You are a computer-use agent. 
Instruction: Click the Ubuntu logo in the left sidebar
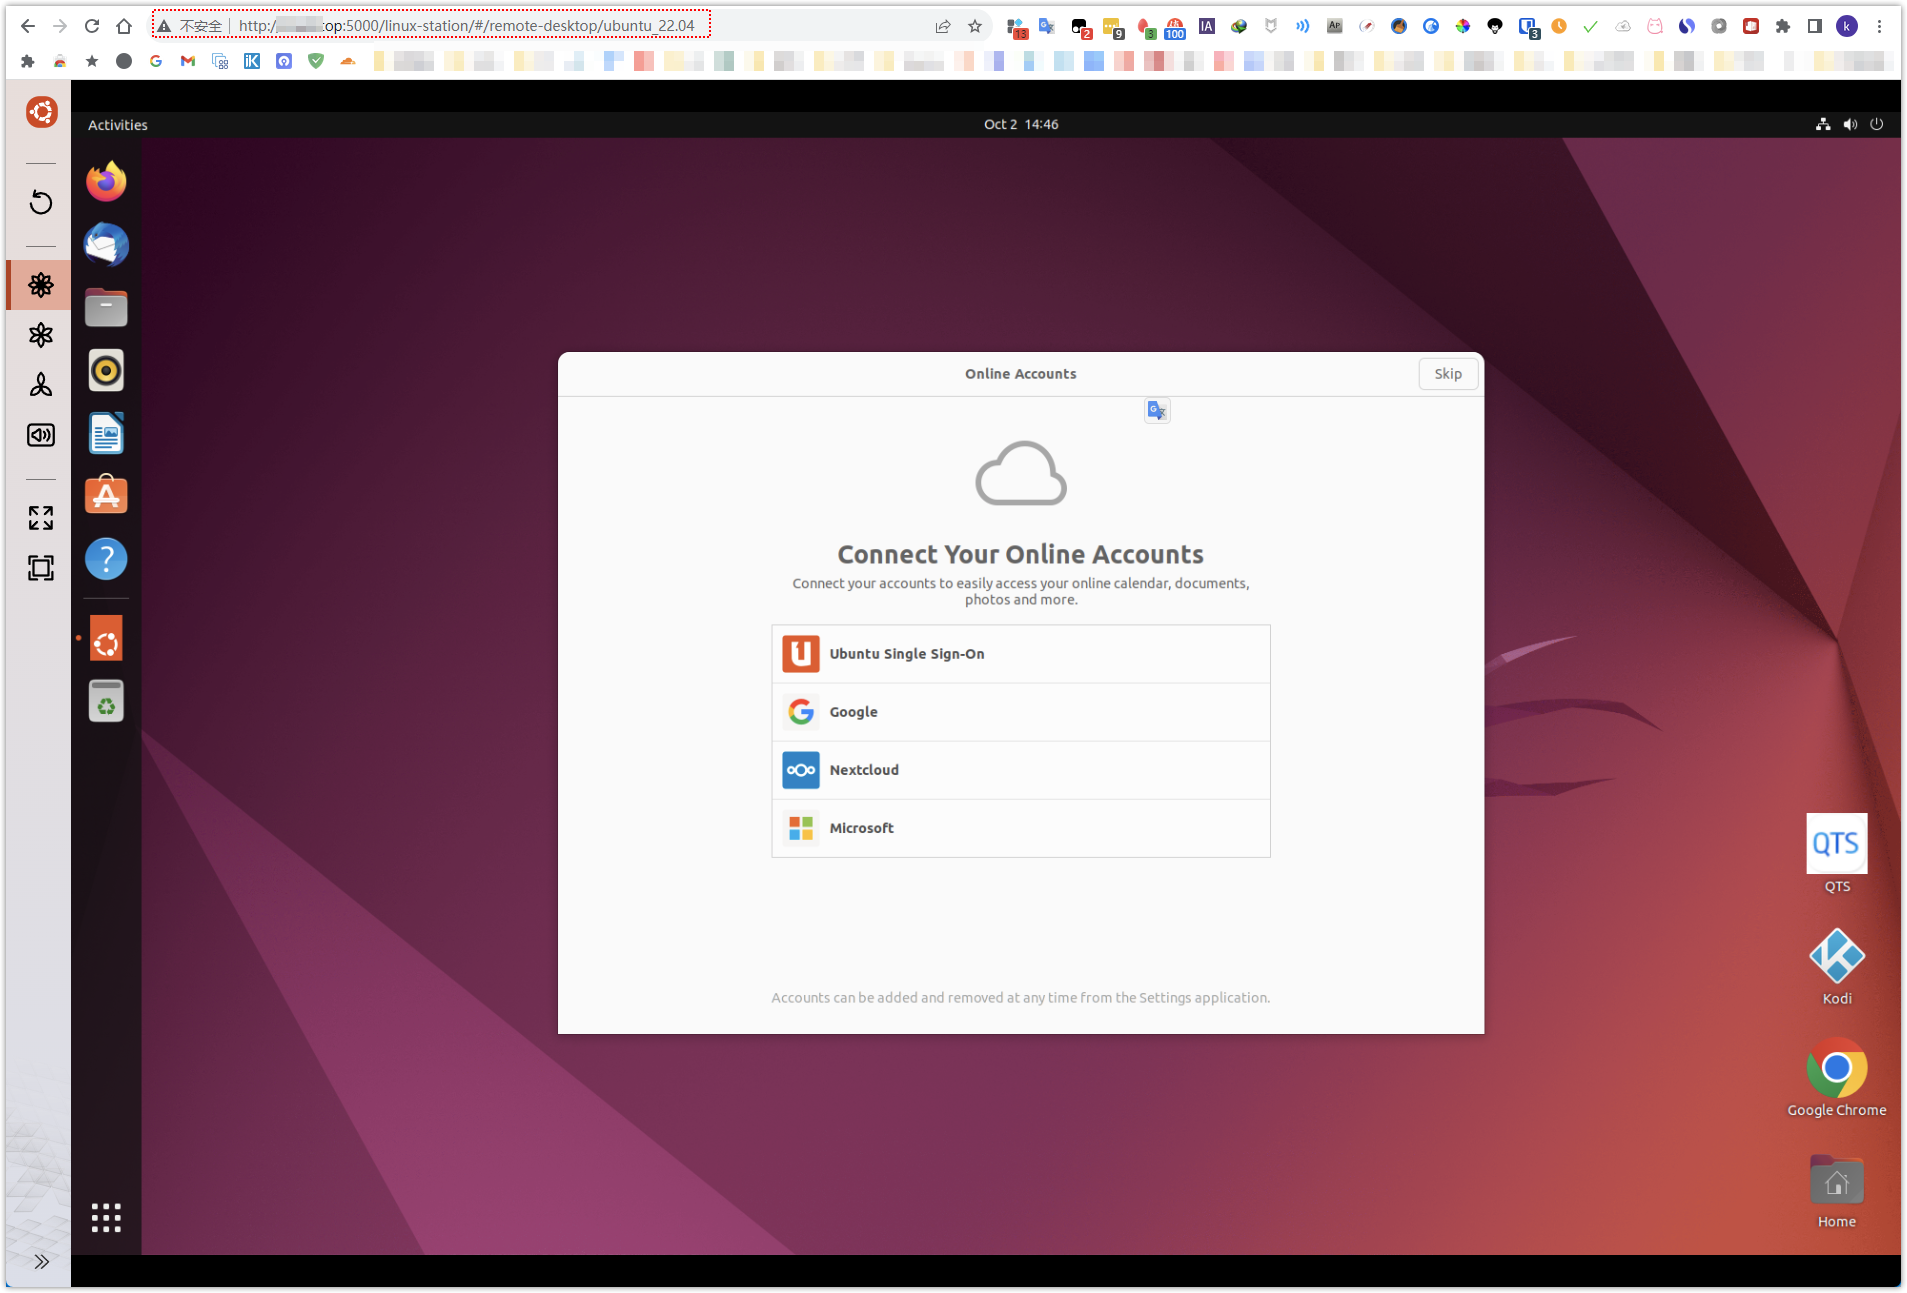[41, 112]
